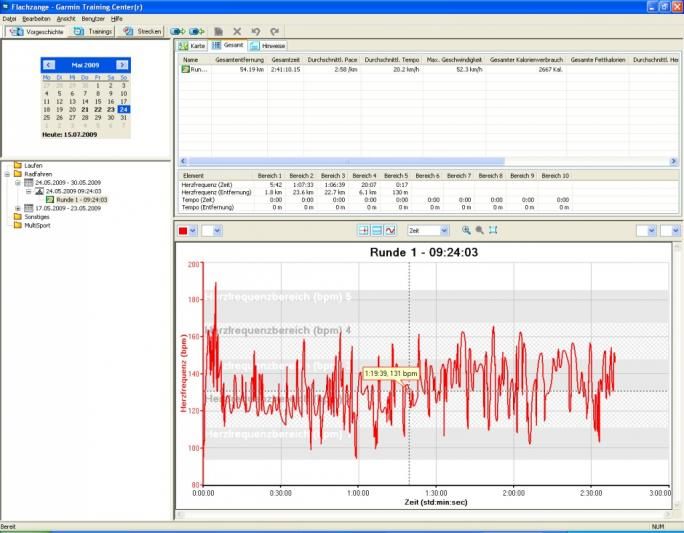Click the fit-to-window chart icon
The width and height of the screenshot is (684, 533).
point(493,230)
